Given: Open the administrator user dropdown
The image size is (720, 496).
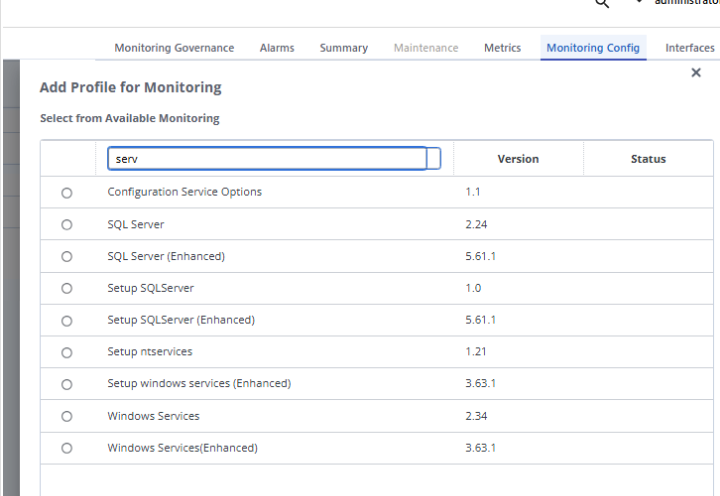Looking at the screenshot, I should pyautogui.click(x=638, y=3).
